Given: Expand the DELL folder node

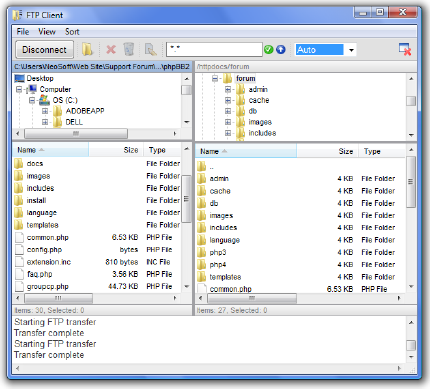Looking at the screenshot, I should (45, 122).
